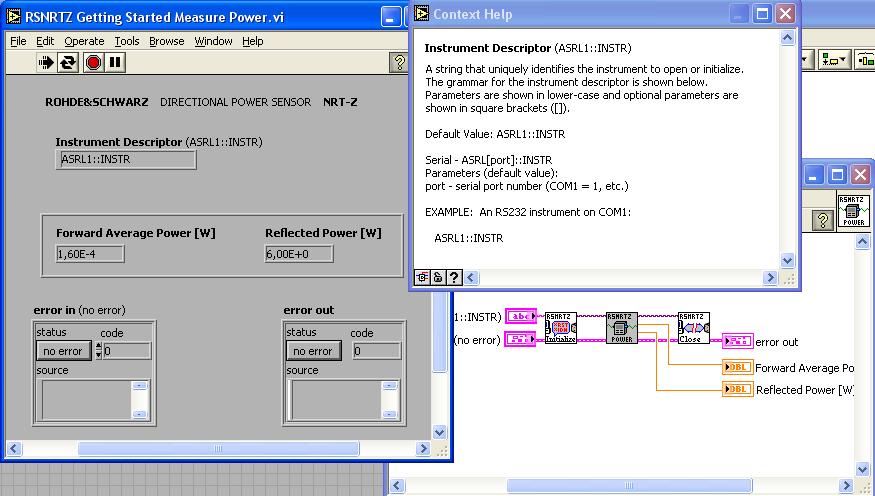Select the RSNRTZ Power VI node in the diagram
Image resolution: width=875 pixels, height=496 pixels.
pos(621,328)
